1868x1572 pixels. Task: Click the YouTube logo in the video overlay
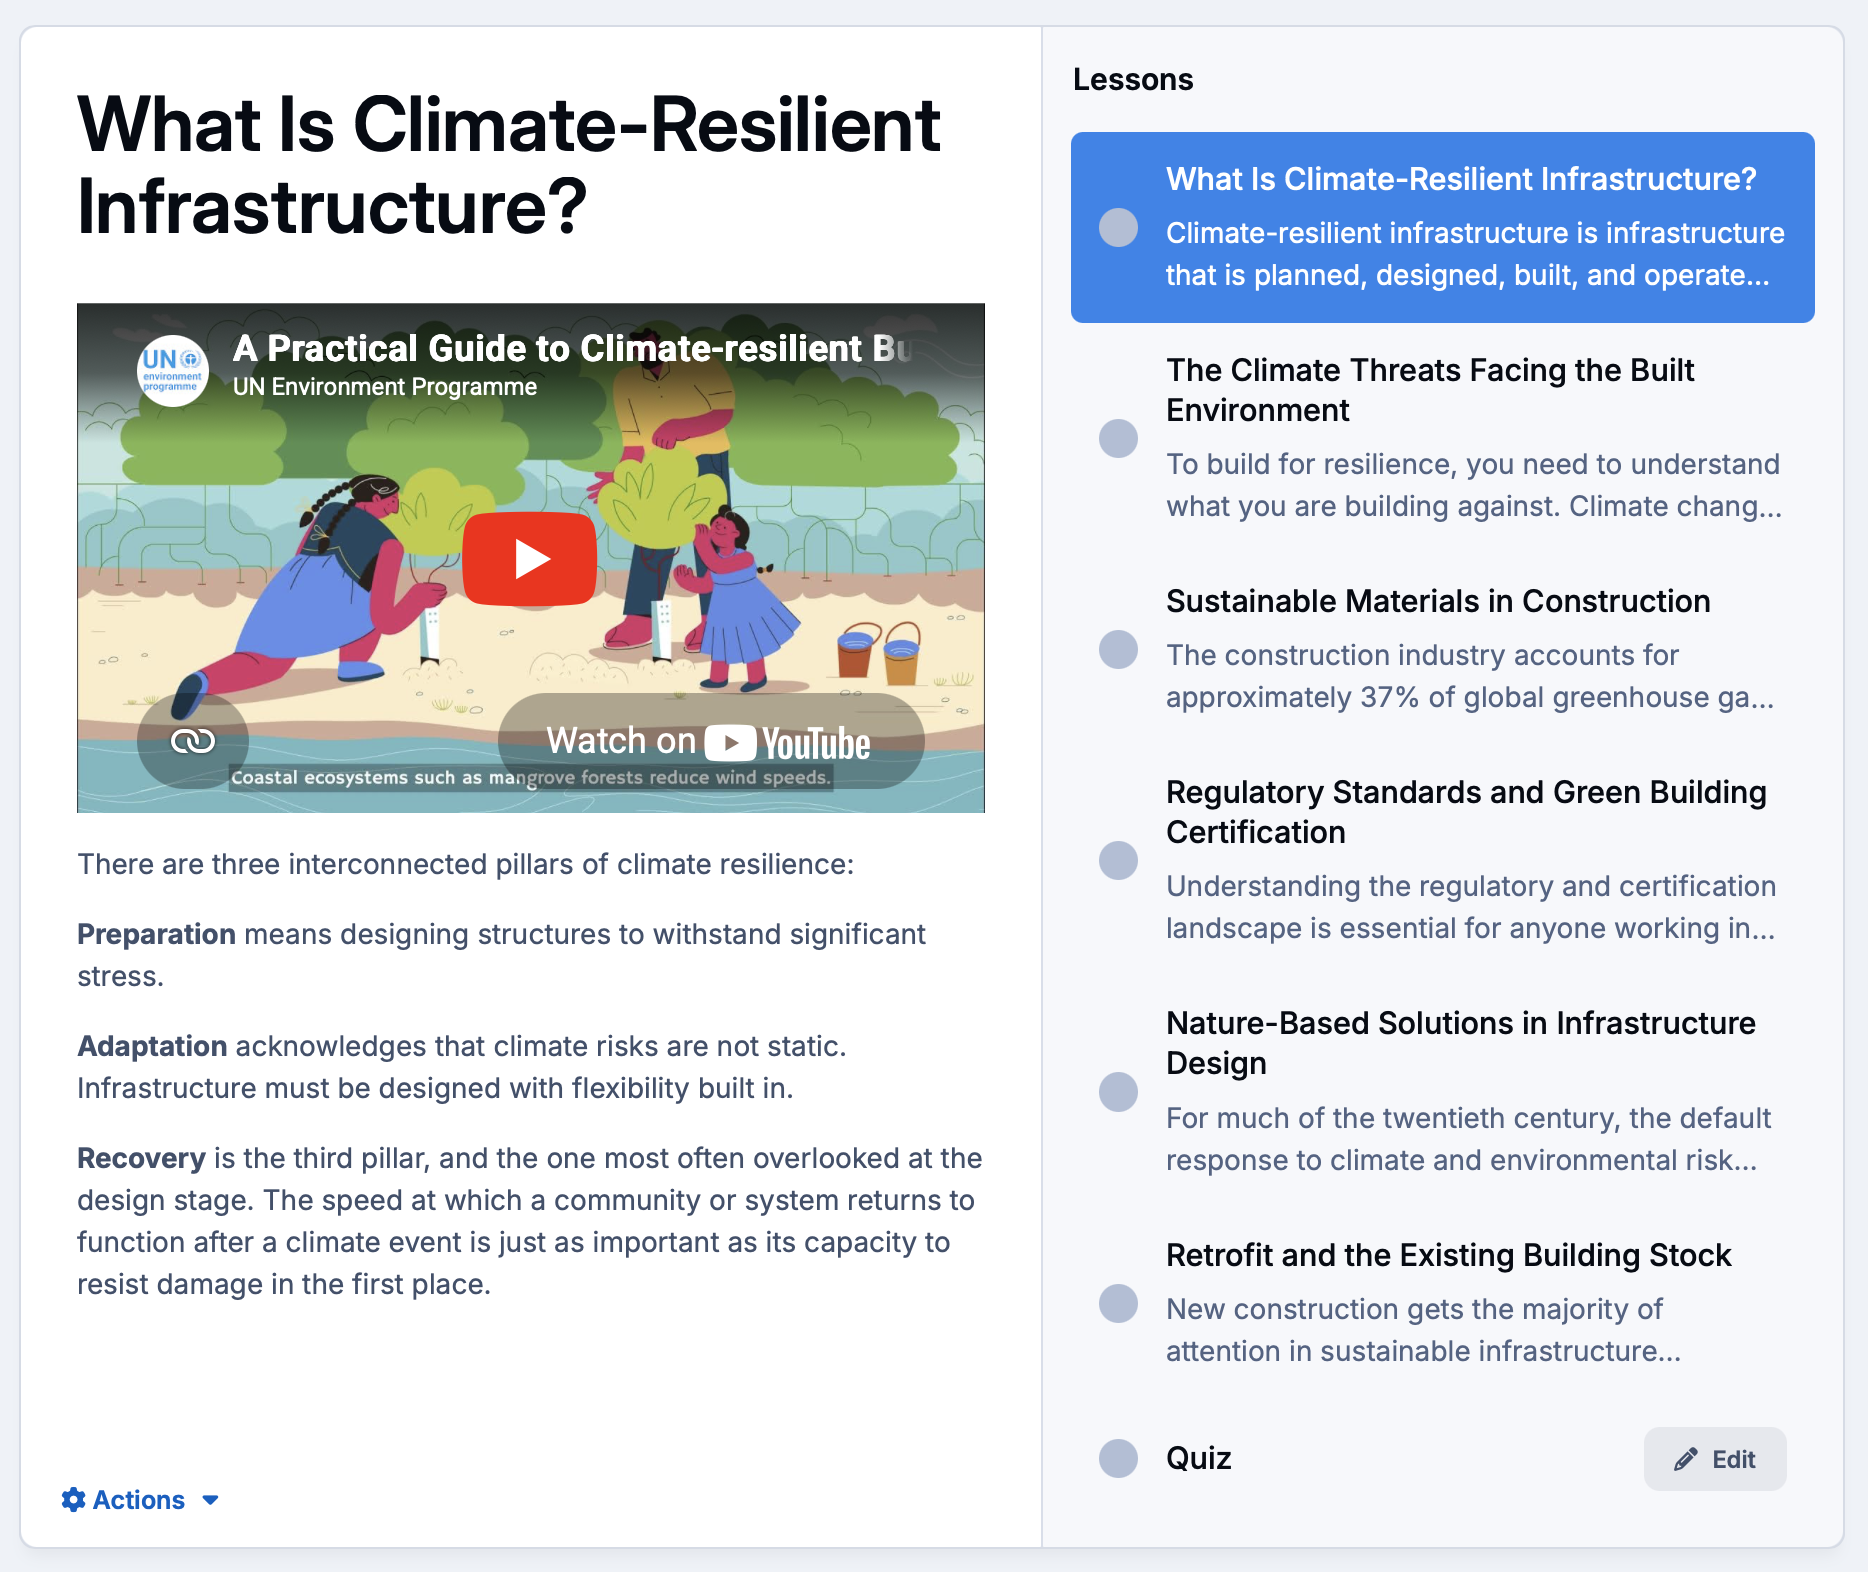(x=787, y=743)
